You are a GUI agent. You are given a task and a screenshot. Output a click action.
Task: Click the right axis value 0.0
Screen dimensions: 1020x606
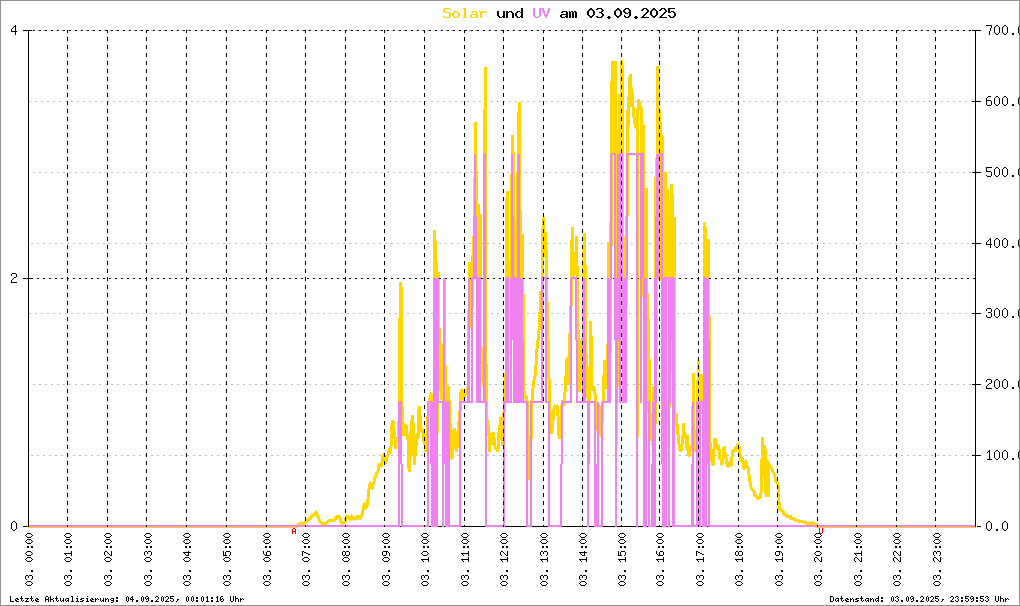pyautogui.click(x=1000, y=526)
